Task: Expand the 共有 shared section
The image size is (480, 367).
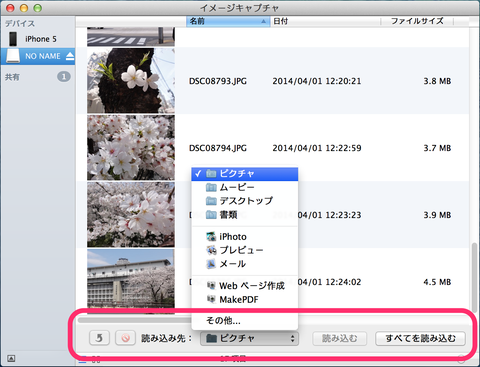Action: point(12,77)
